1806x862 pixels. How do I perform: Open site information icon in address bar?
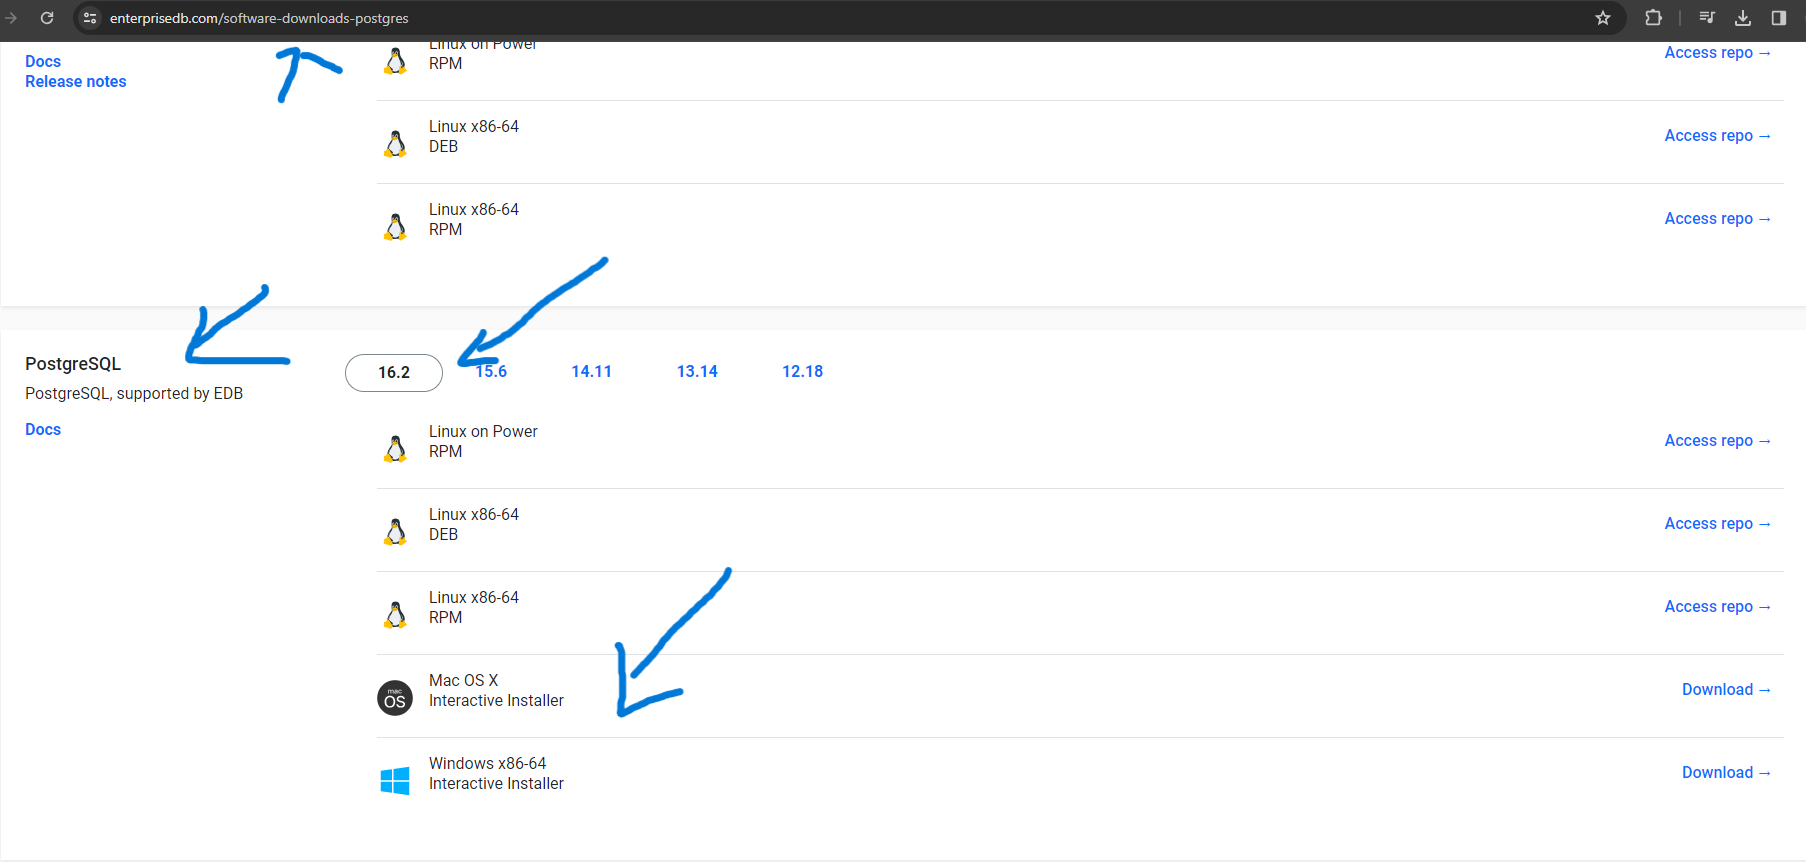click(90, 18)
